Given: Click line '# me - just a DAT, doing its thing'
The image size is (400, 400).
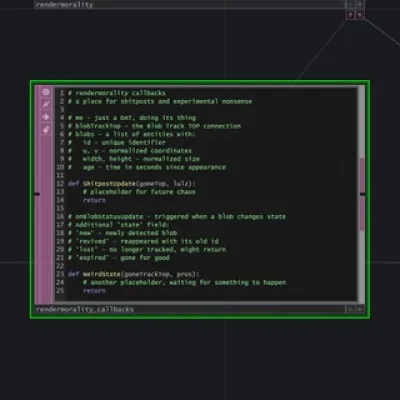Looking at the screenshot, I should (132, 118).
